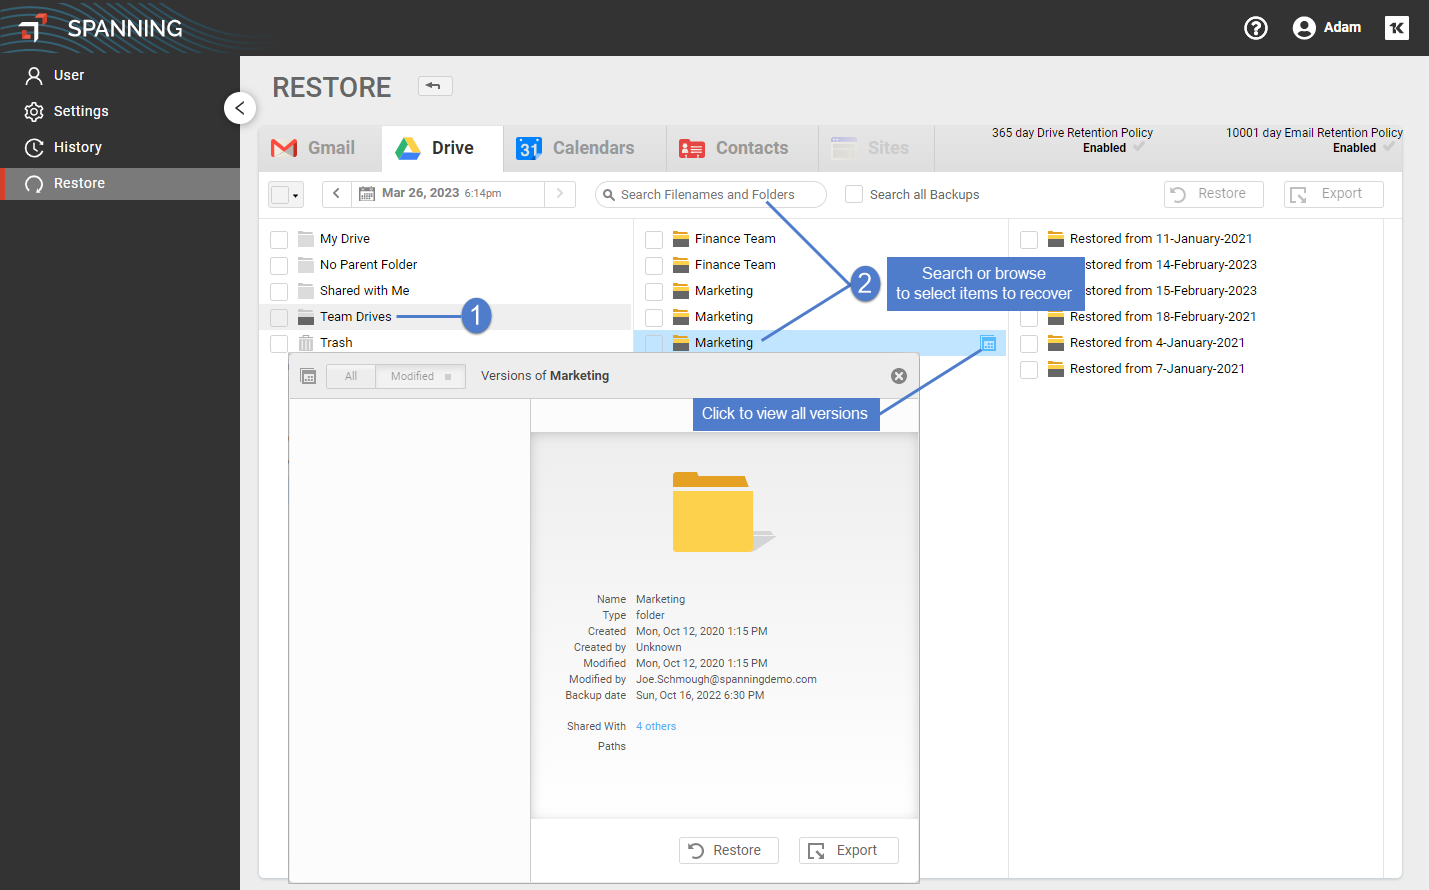Go to the previous backup date
Screen dimensions: 1429x890
click(336, 194)
